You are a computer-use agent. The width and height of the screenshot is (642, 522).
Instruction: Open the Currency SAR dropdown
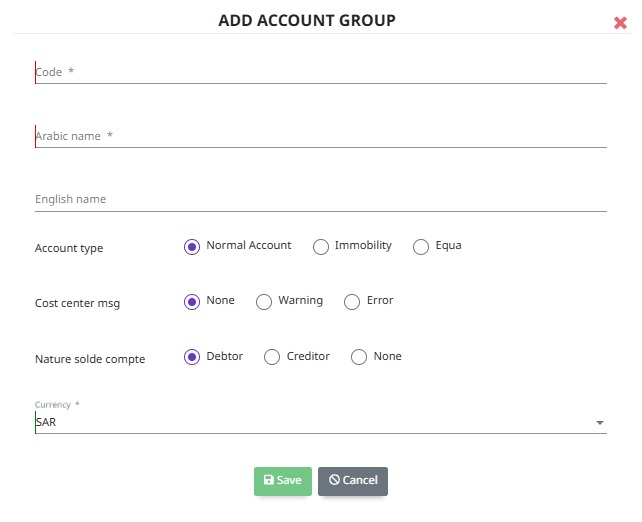pyautogui.click(x=321, y=422)
